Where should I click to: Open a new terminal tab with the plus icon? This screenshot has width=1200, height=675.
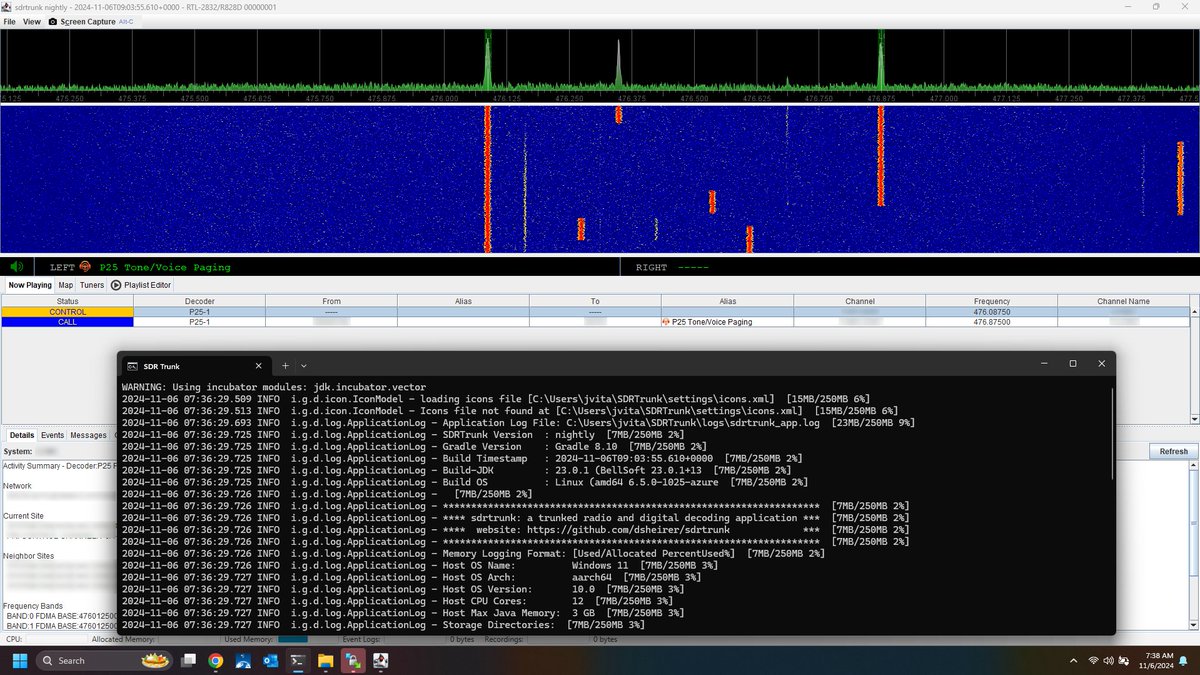(x=285, y=365)
